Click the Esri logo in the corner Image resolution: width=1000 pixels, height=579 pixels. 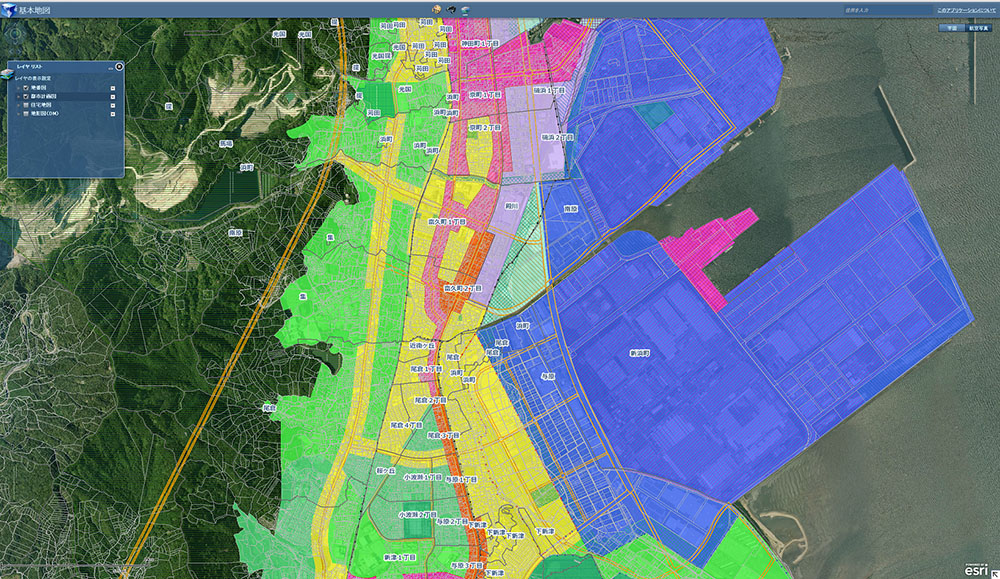click(x=977, y=569)
